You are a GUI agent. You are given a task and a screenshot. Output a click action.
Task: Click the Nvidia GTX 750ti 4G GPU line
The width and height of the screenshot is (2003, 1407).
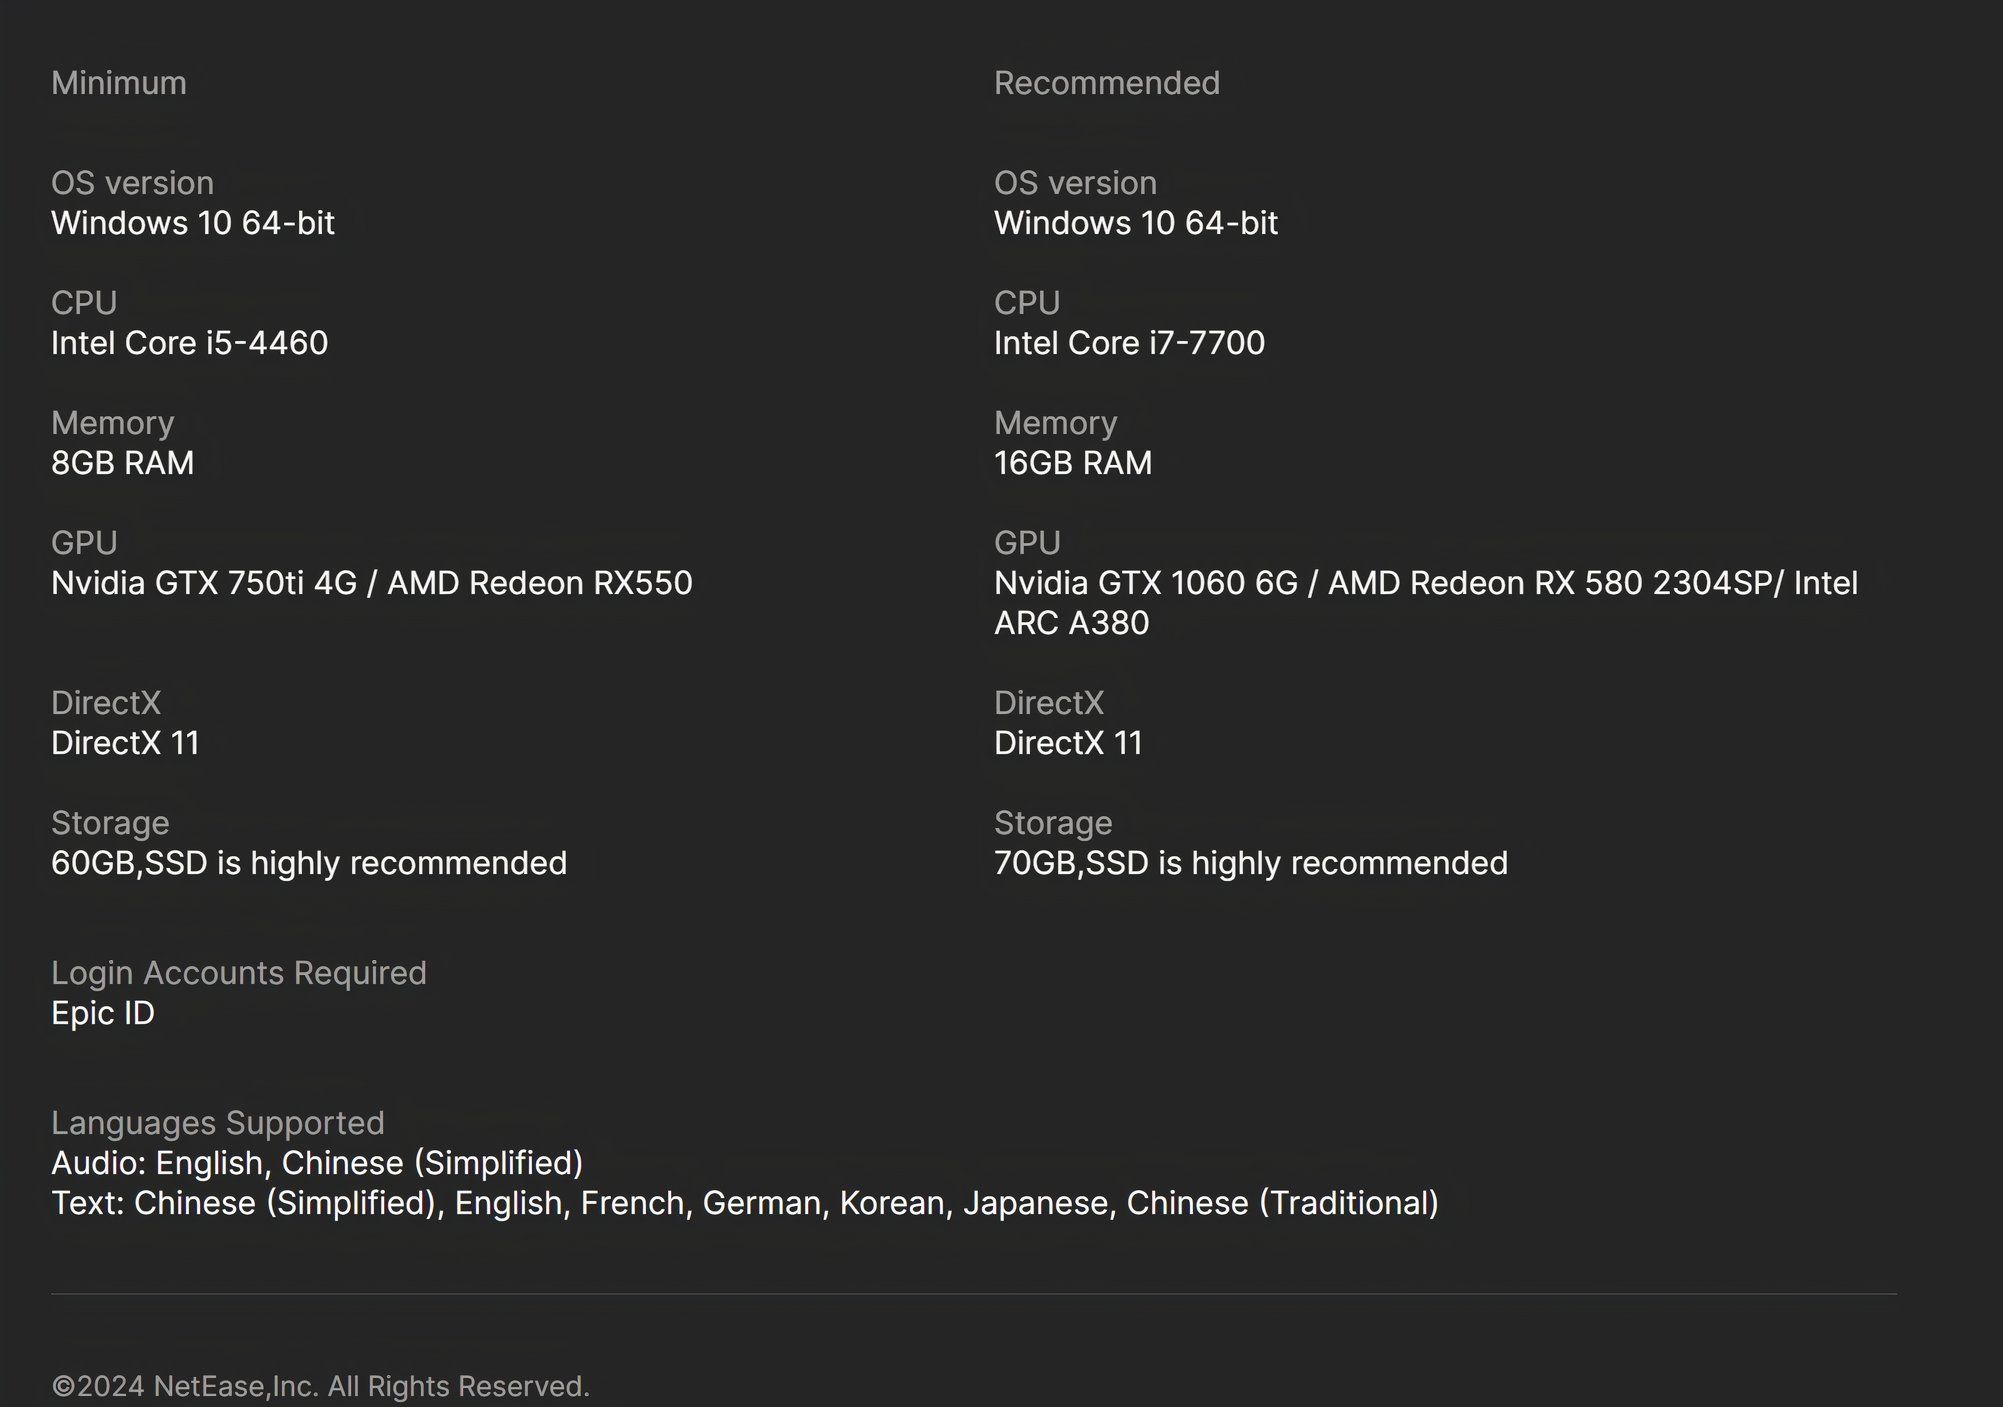371,583
